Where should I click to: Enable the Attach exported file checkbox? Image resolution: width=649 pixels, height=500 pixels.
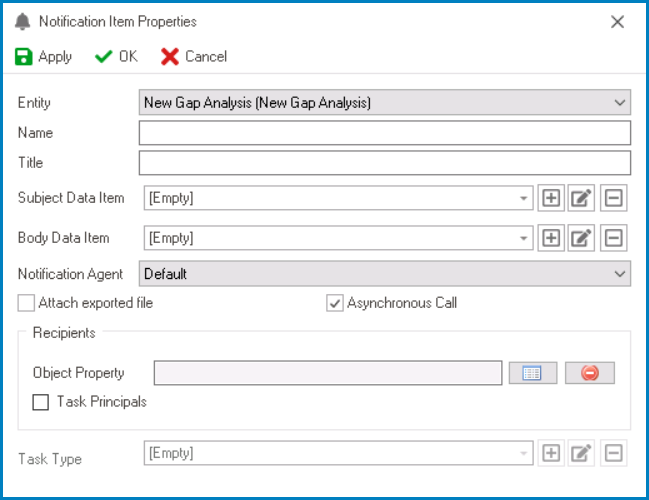click(26, 303)
